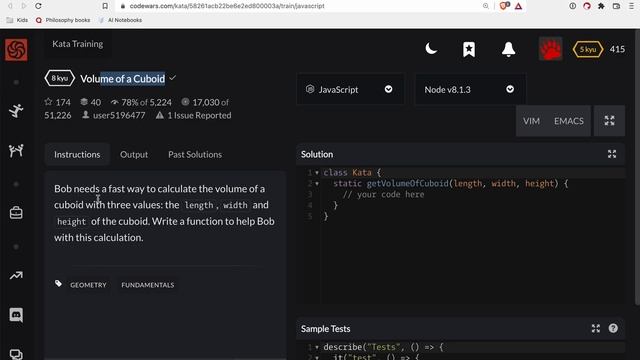Open Sample Tests help question icon
Image resolution: width=640 pixels, height=360 pixels.
[613, 328]
